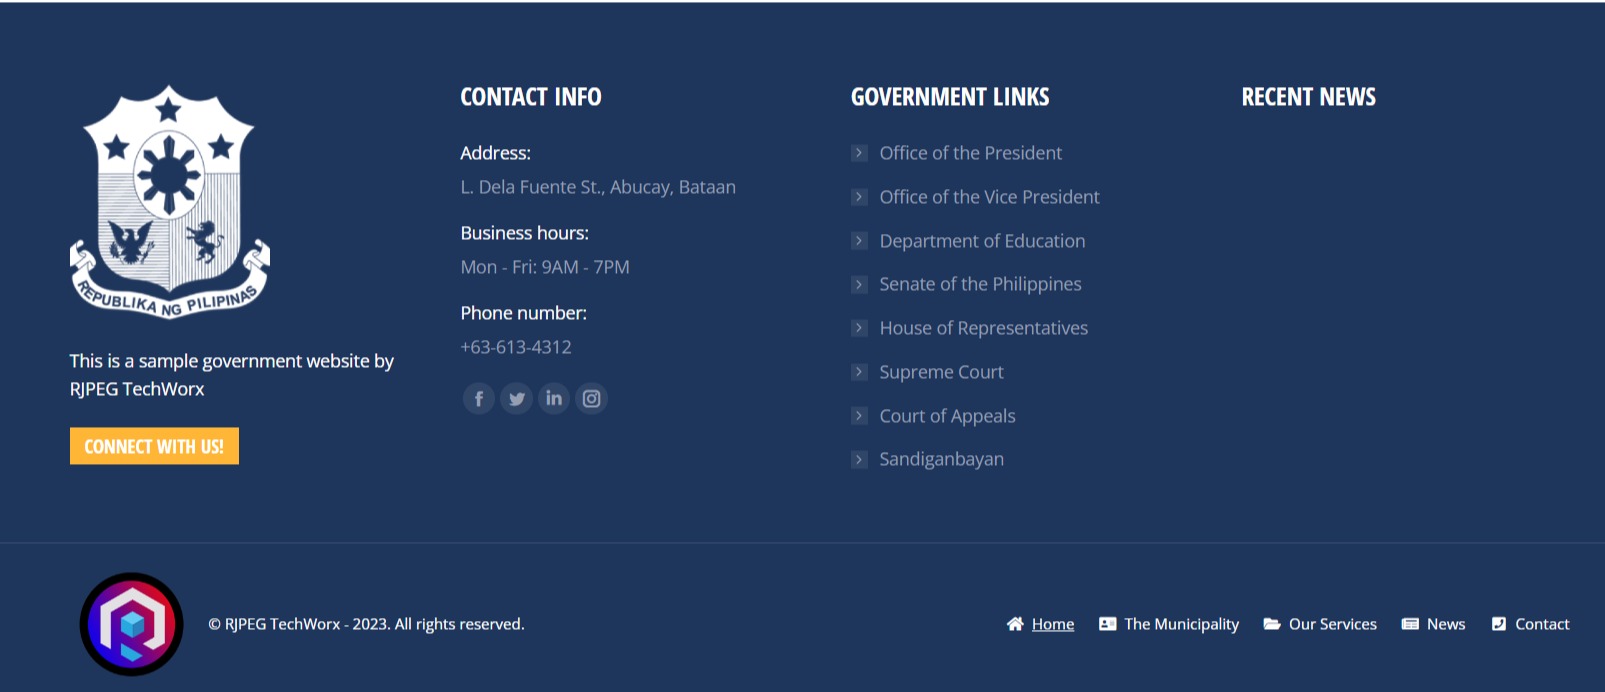This screenshot has width=1605, height=692.
Task: Click the Facebook social icon
Action: [x=479, y=399]
